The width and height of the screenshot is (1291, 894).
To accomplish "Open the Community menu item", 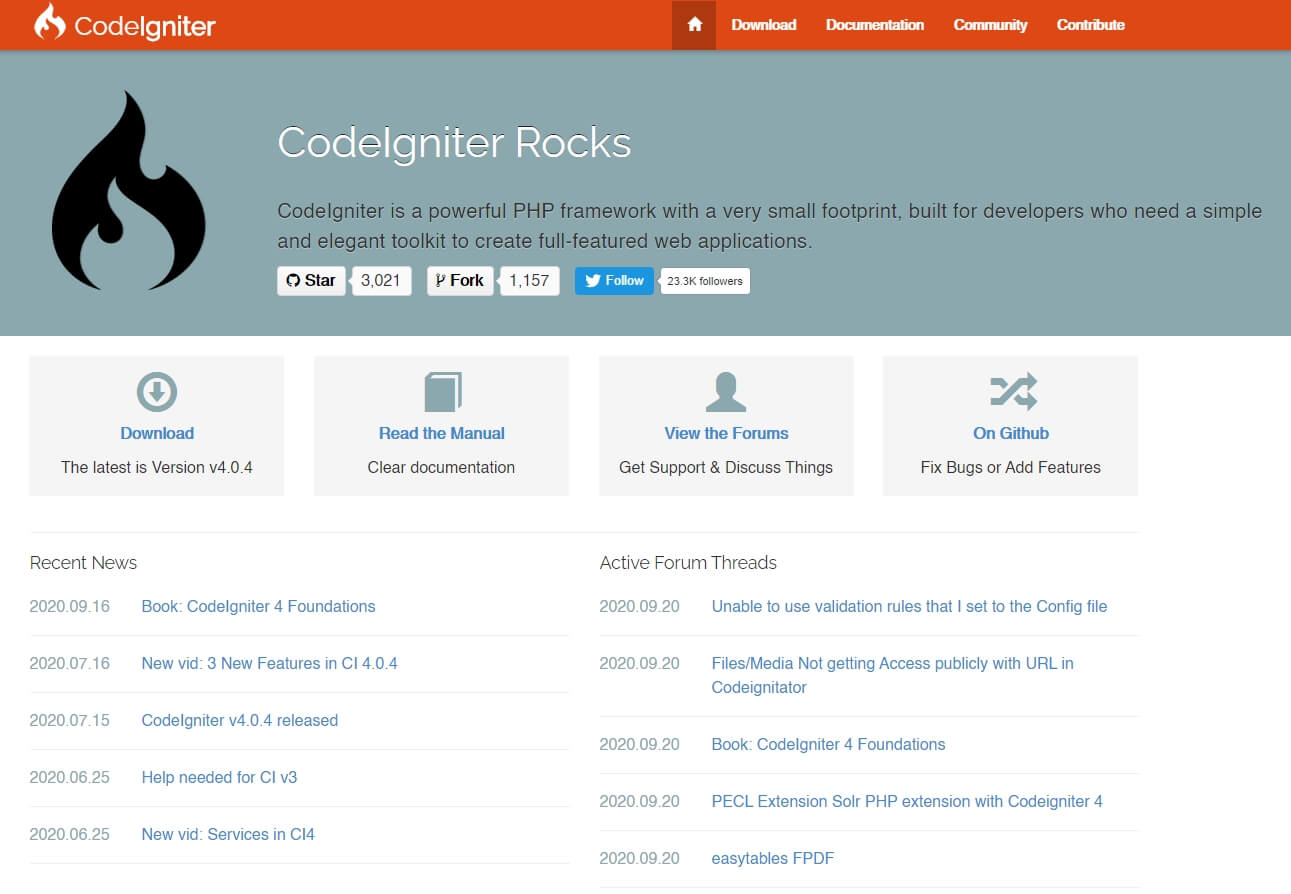I will pos(990,25).
